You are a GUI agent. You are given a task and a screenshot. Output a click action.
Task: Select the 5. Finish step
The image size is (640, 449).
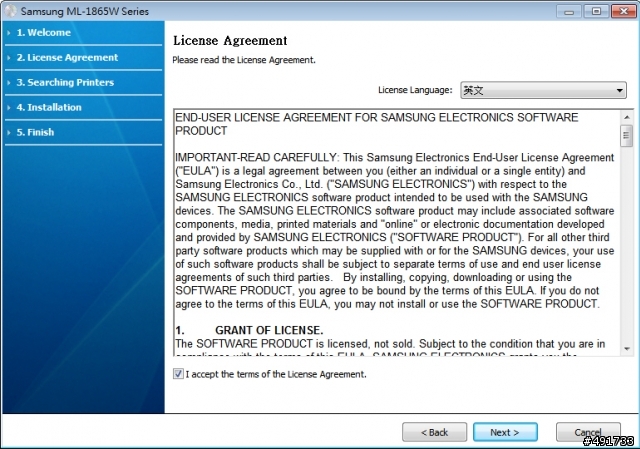coord(35,132)
